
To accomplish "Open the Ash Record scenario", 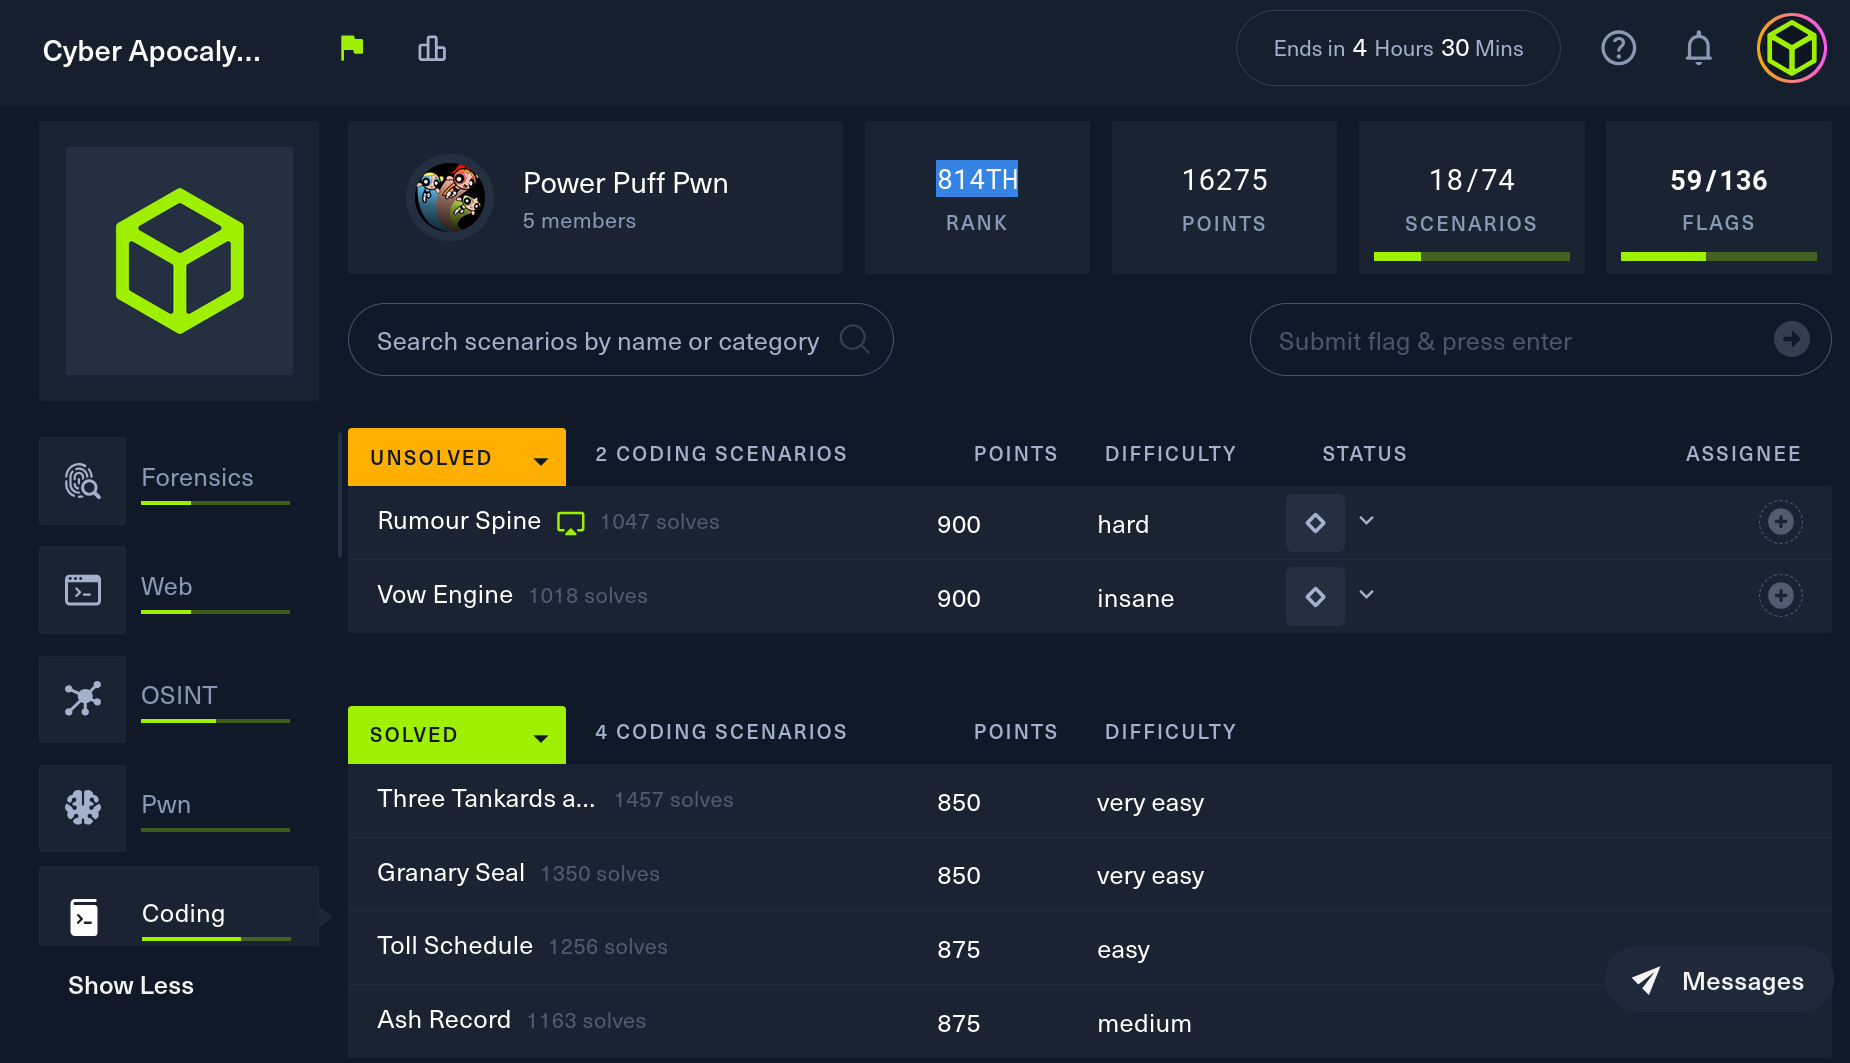I will [444, 1019].
